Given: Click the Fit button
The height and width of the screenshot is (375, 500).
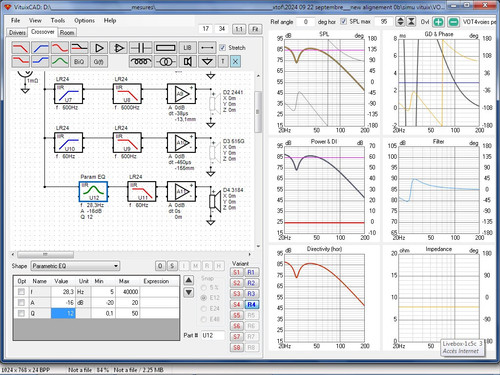Looking at the screenshot, I should pos(255,29).
